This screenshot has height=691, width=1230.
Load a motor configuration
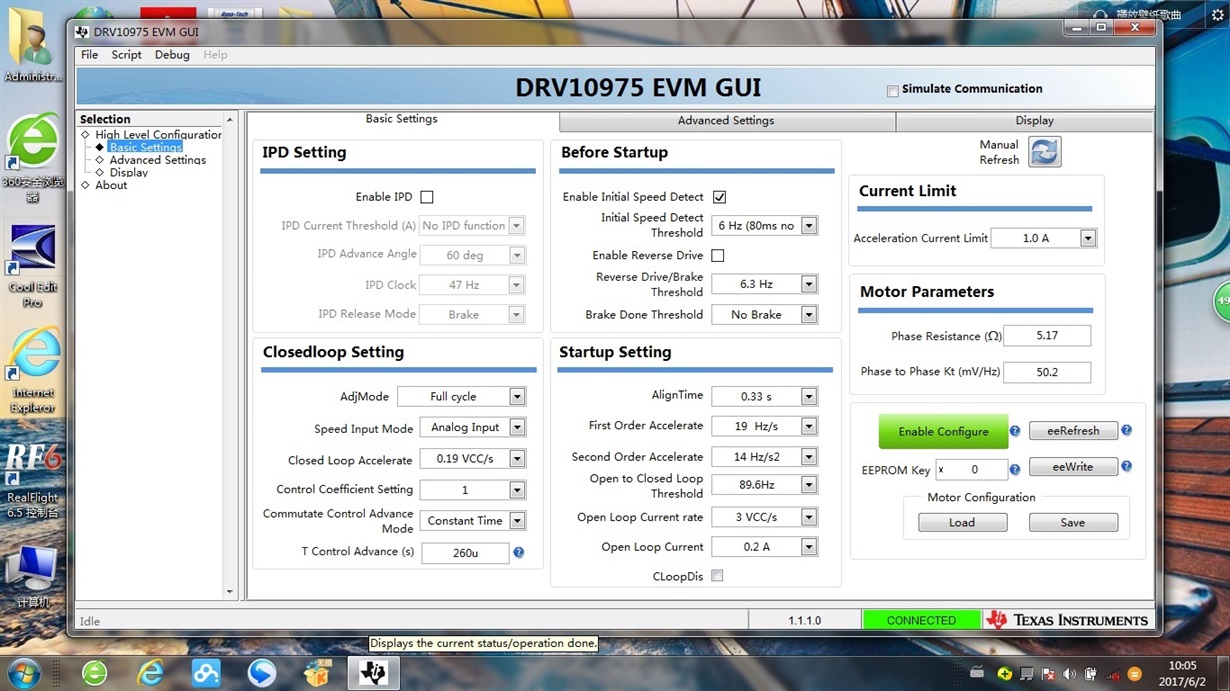point(962,523)
